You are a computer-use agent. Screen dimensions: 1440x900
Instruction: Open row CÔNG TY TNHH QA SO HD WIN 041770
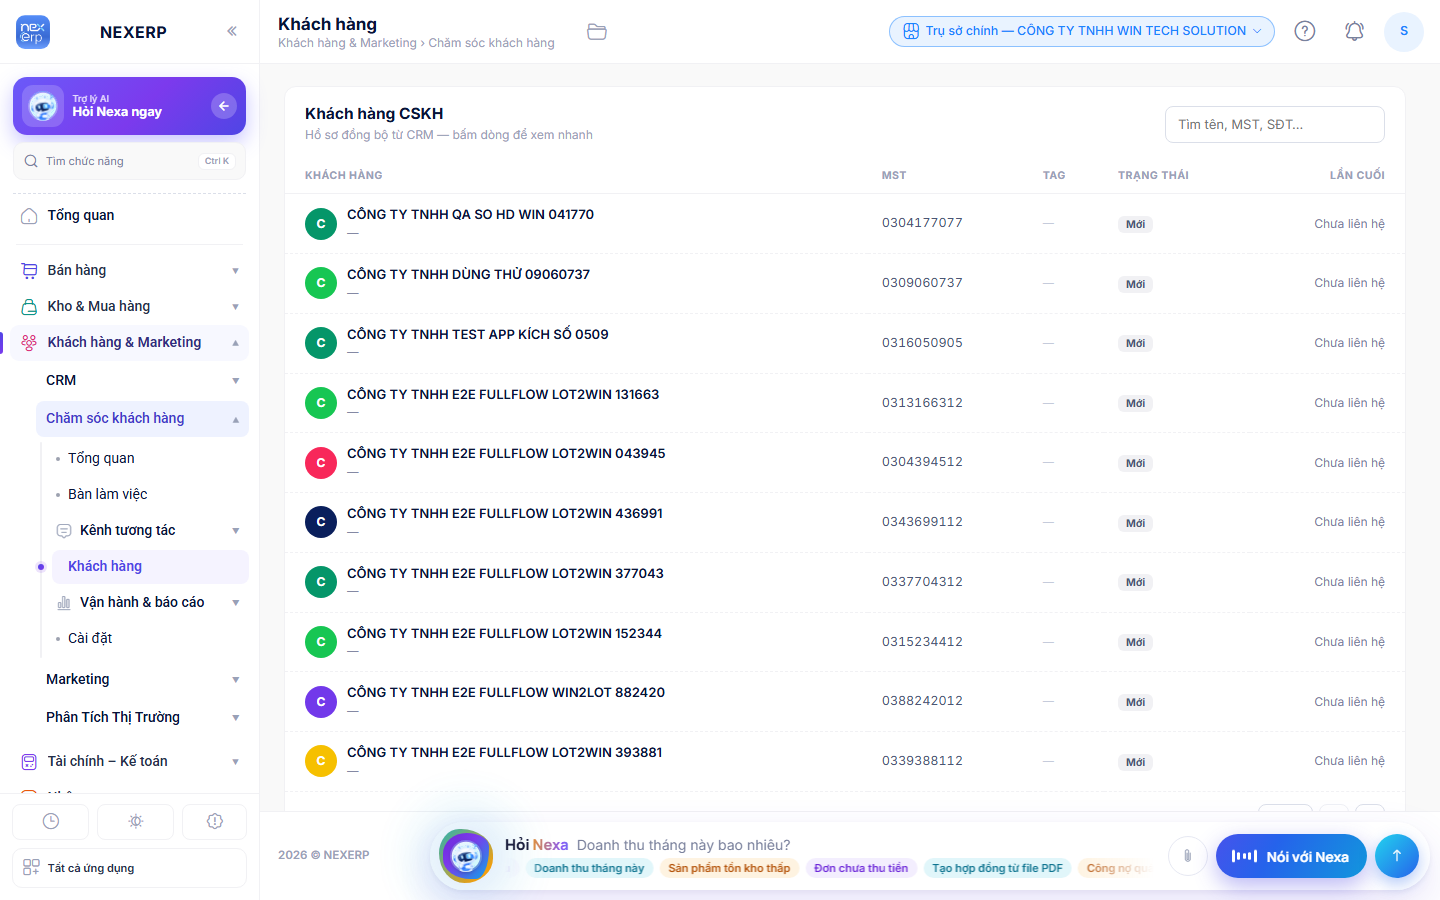tap(845, 223)
